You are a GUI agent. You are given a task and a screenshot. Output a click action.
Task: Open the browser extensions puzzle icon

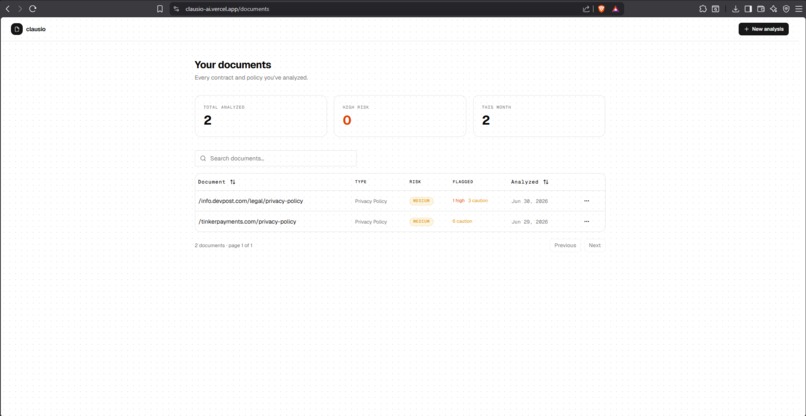[703, 9]
